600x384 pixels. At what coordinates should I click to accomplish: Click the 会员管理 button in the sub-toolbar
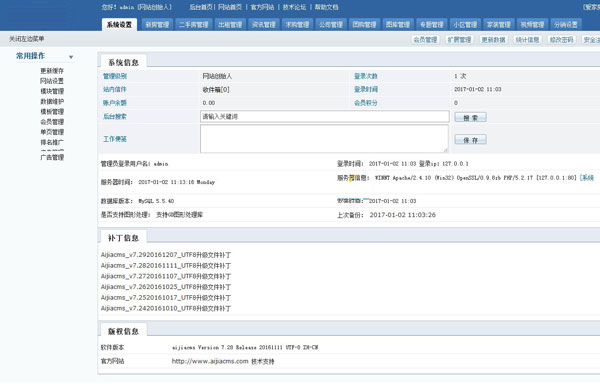point(426,39)
